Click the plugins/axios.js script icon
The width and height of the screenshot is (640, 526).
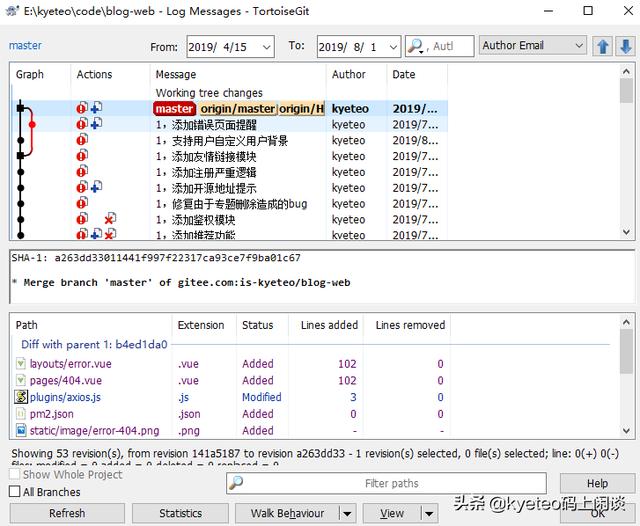point(21,397)
